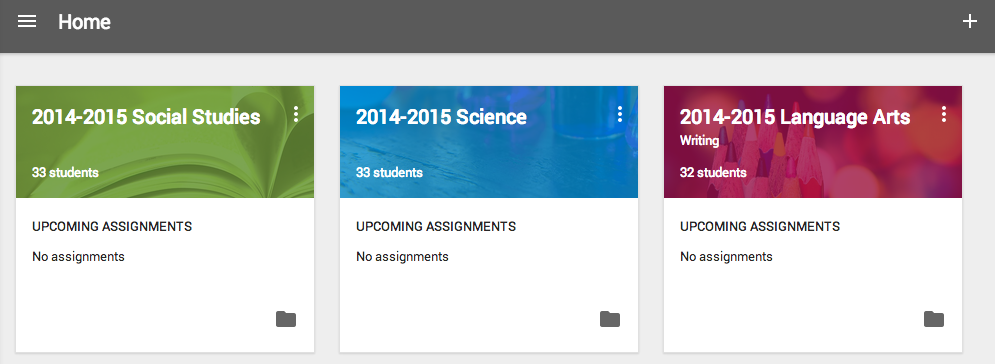Click the Home page title
The image size is (995, 364).
[x=84, y=22]
